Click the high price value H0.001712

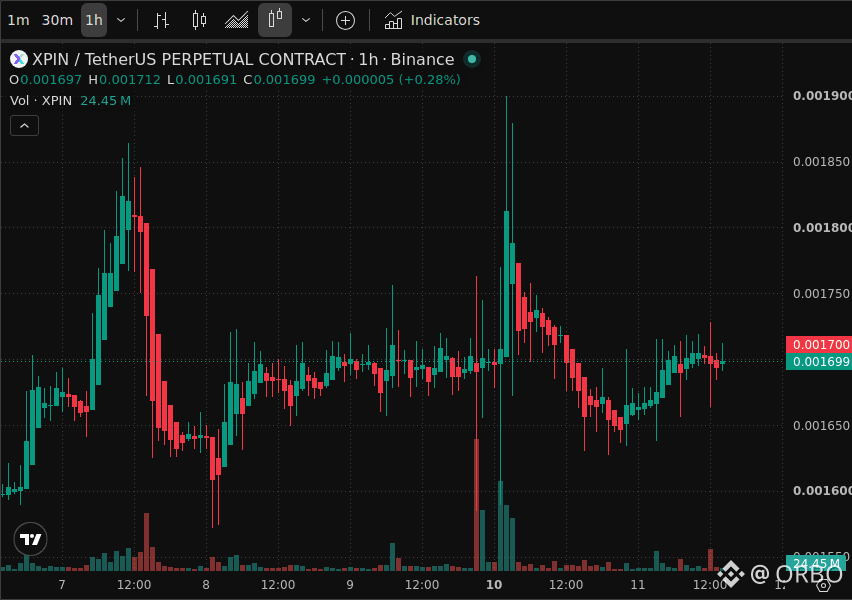[x=124, y=80]
